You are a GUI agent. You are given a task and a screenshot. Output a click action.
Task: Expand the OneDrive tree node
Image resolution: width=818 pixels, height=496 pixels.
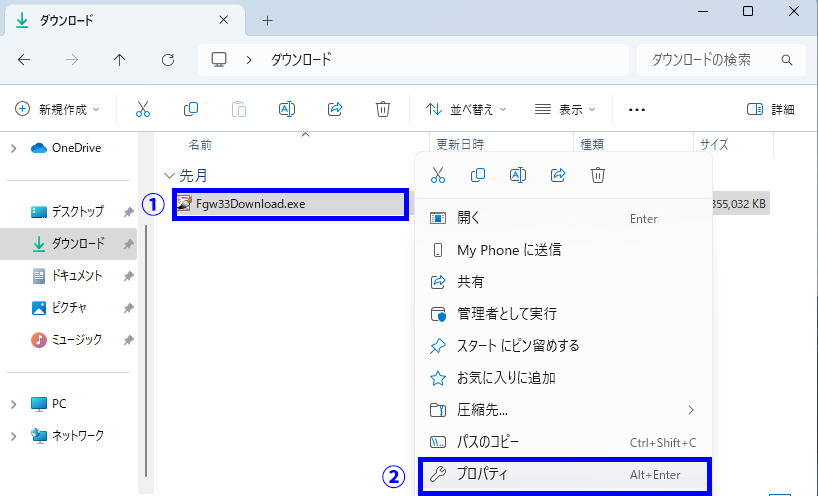click(x=13, y=148)
